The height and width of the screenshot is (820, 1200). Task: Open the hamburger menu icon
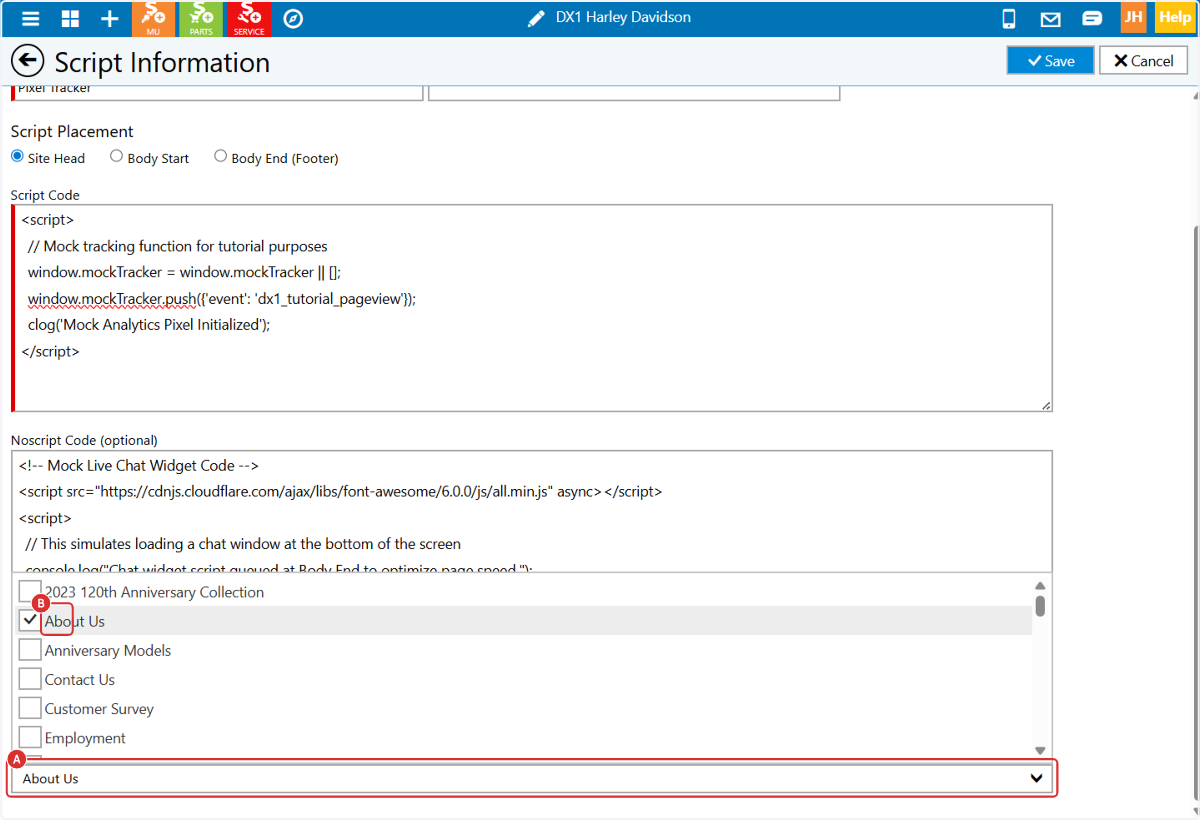31,19
